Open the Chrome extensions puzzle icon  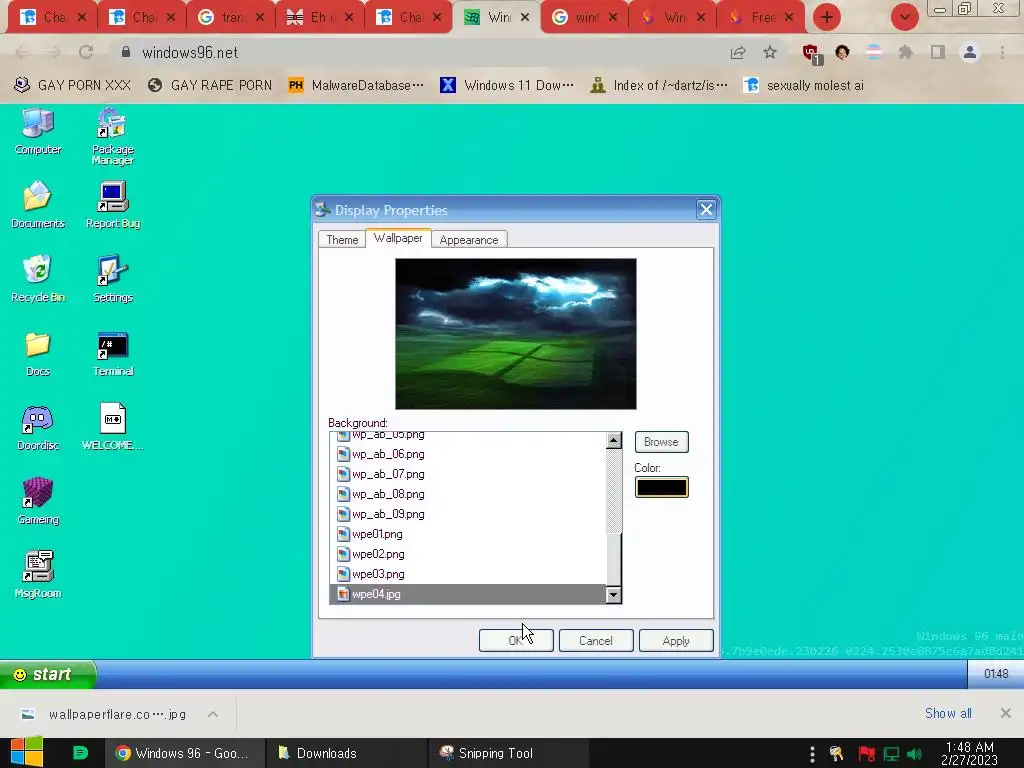905,52
